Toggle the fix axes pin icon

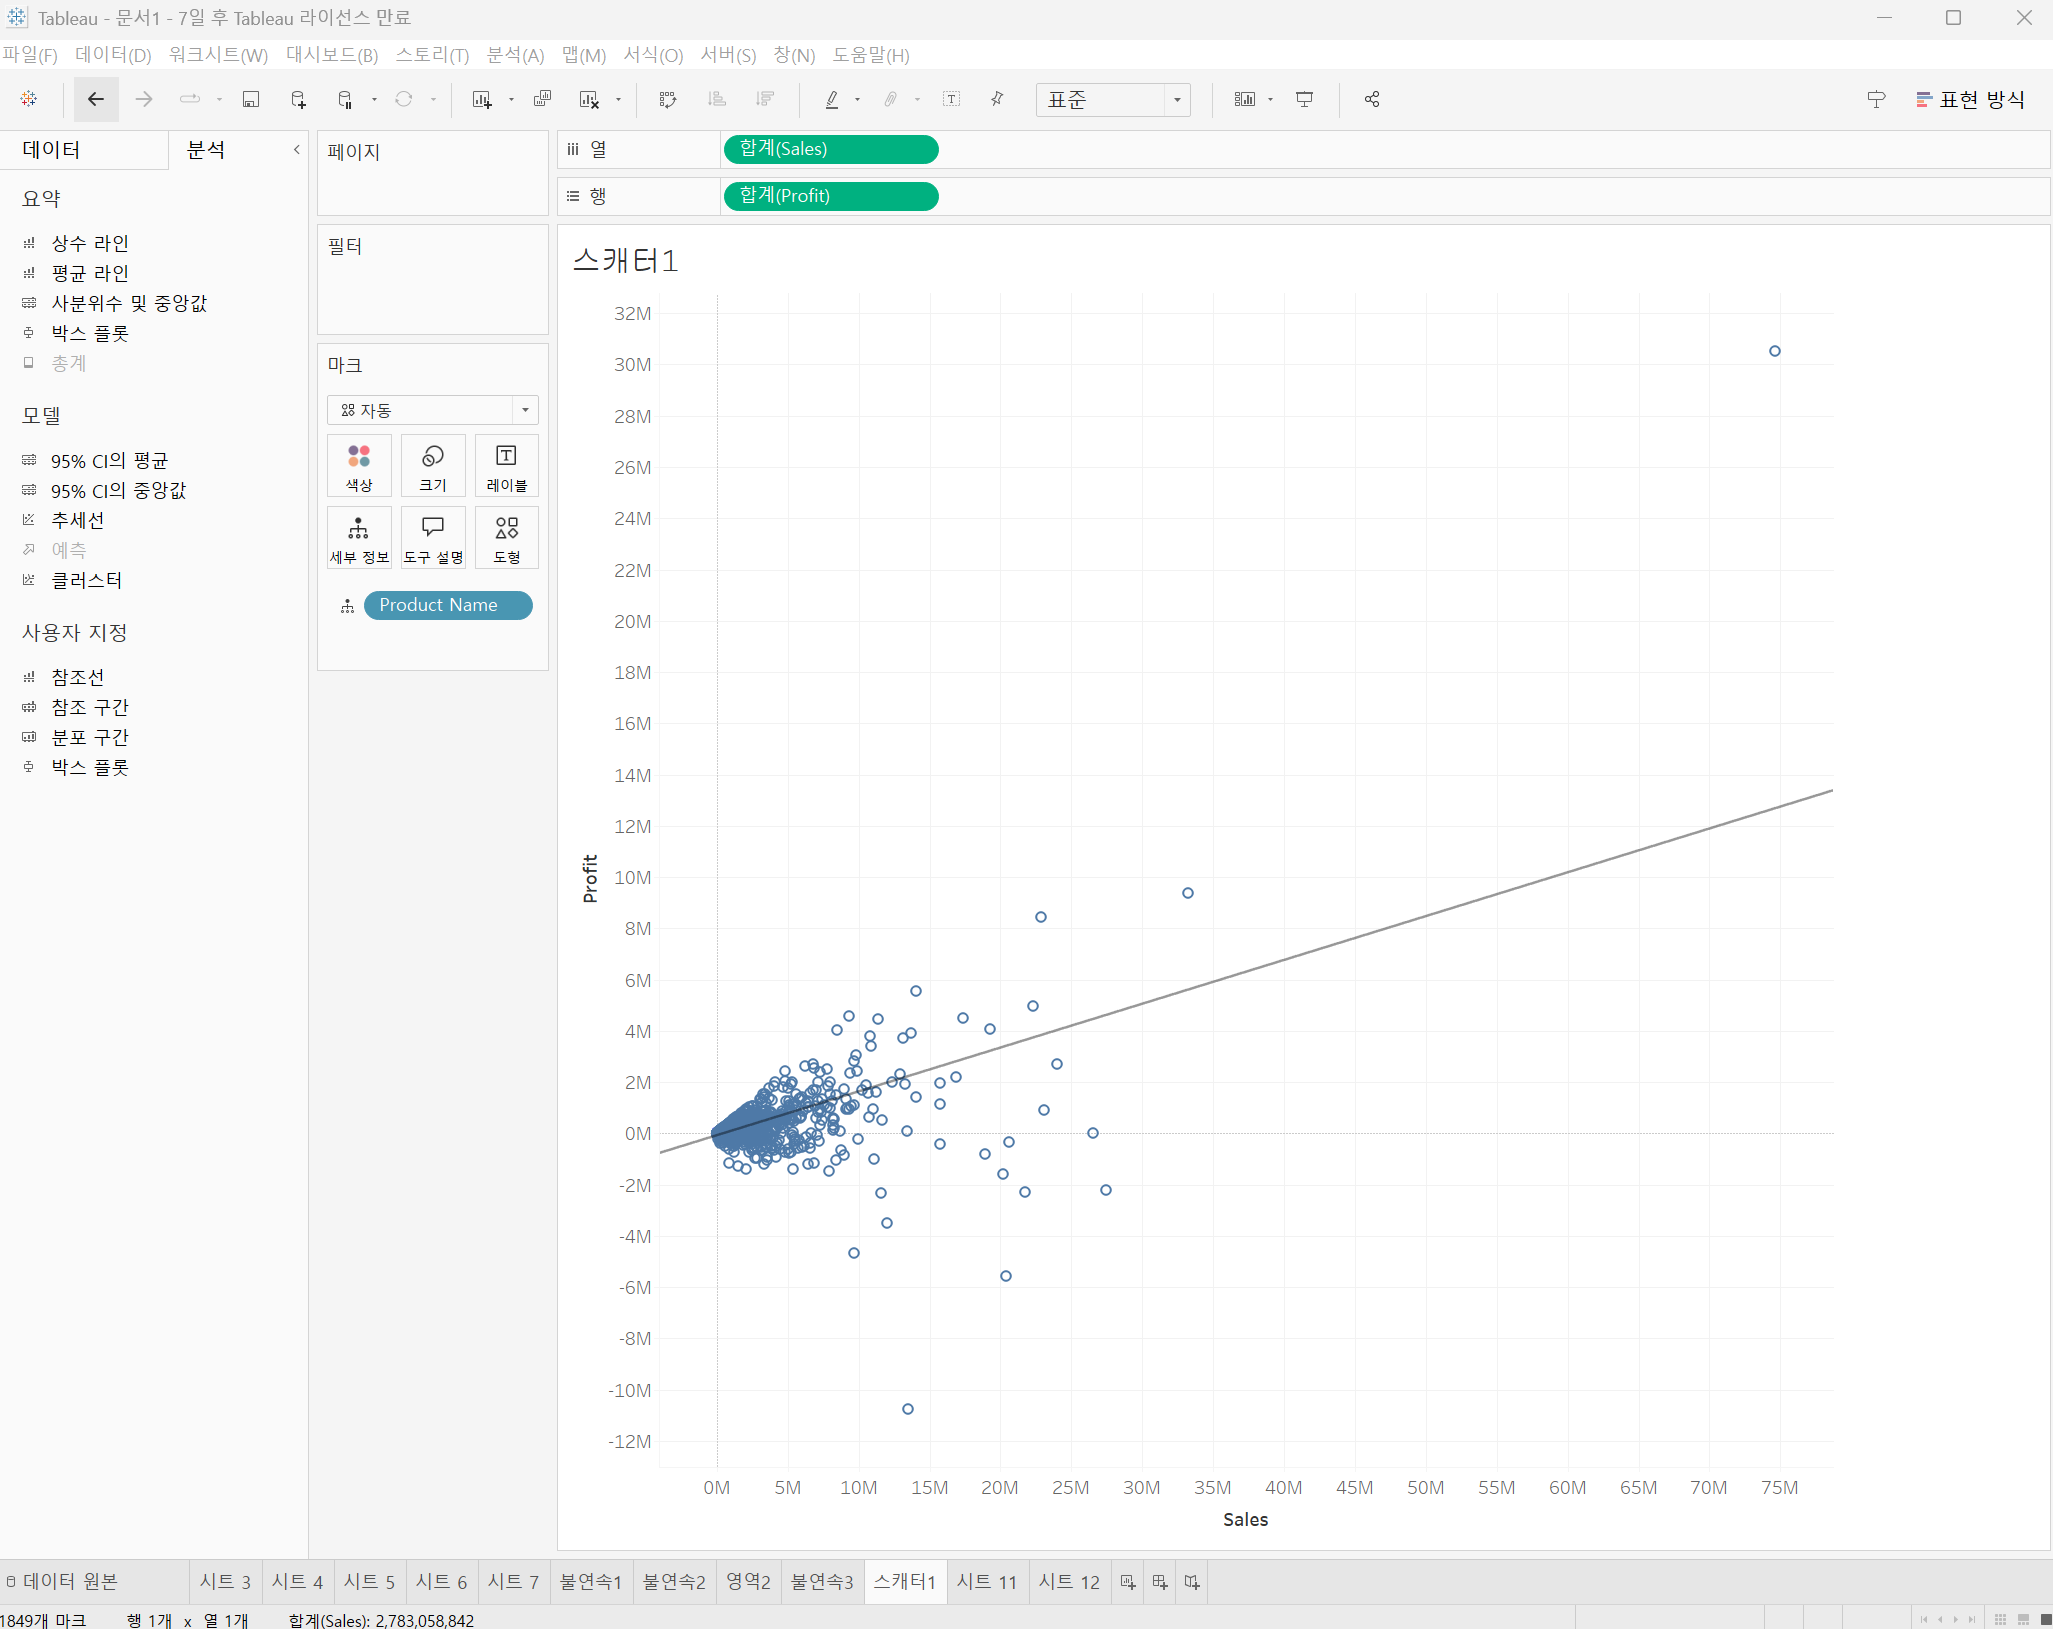pos(997,99)
